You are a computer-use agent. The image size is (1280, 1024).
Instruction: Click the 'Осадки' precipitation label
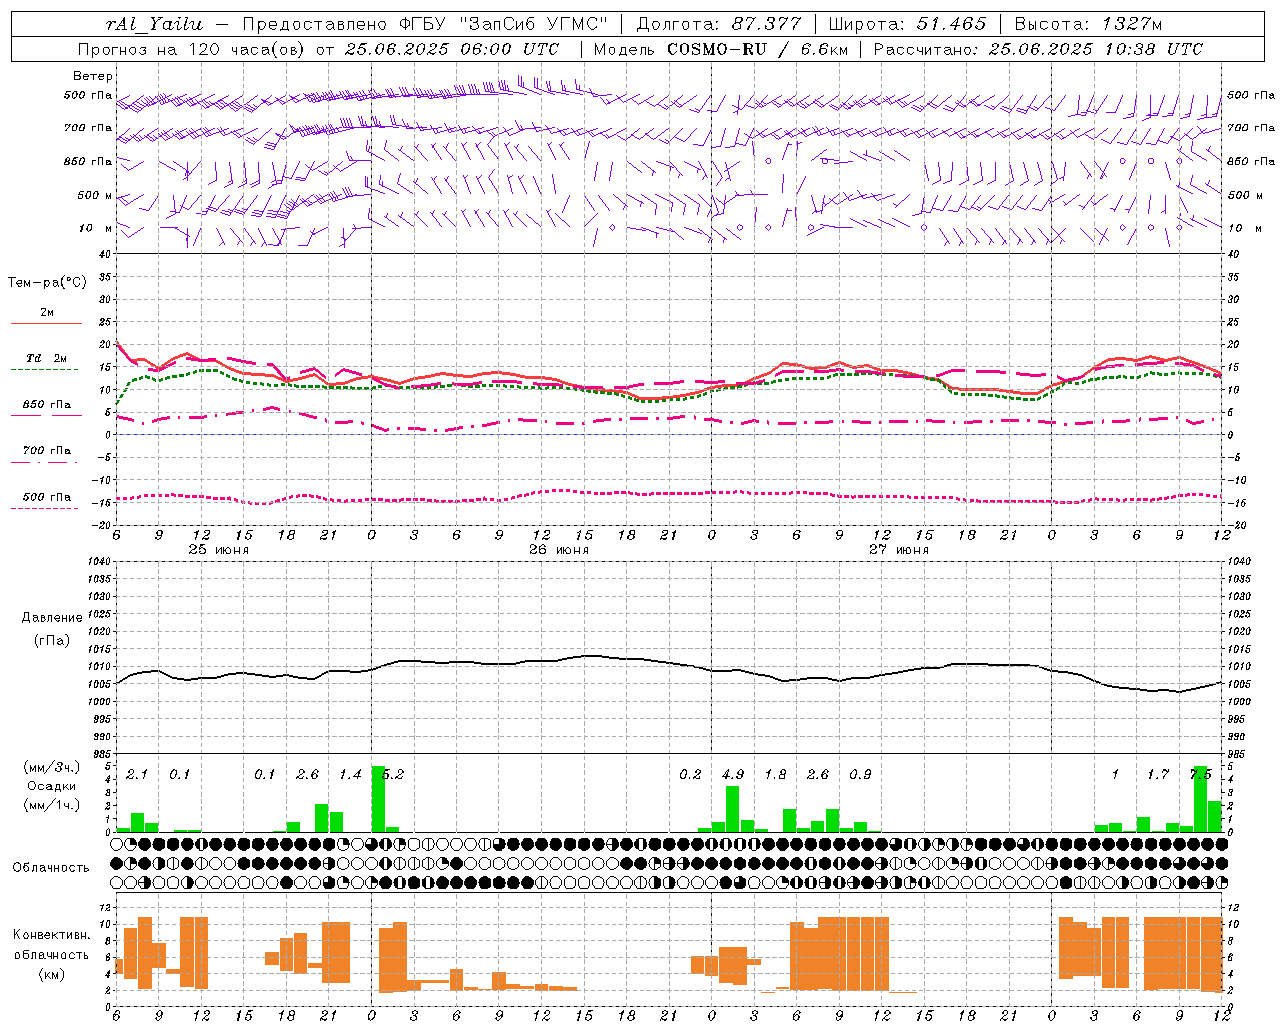(52, 786)
